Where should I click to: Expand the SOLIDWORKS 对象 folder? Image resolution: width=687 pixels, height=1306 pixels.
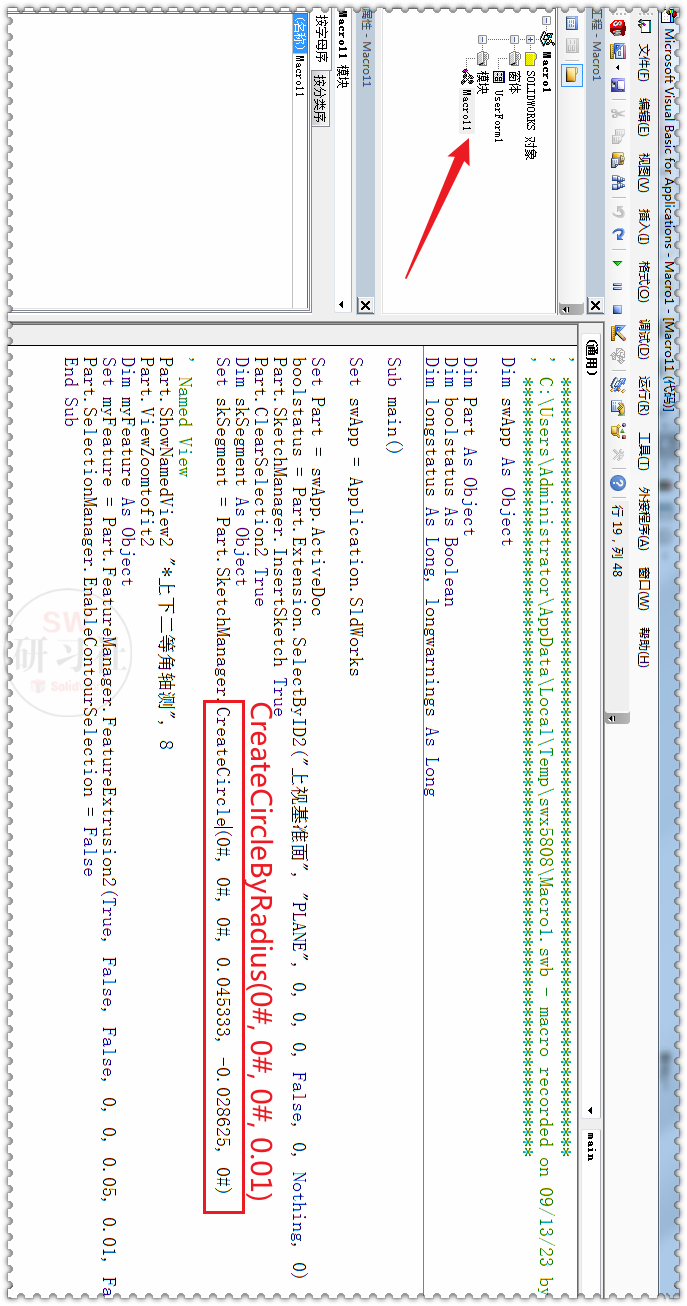click(530, 40)
